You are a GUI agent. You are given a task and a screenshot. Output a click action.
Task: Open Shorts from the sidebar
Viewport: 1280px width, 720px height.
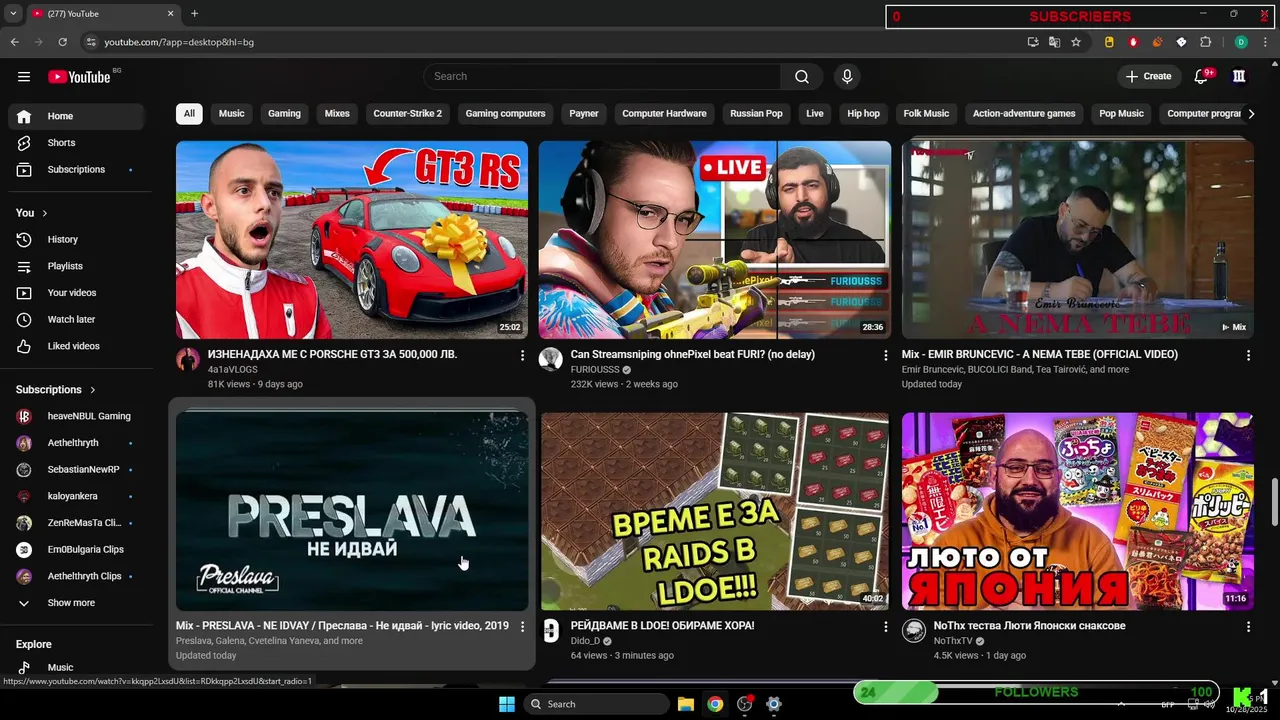[76, 143]
